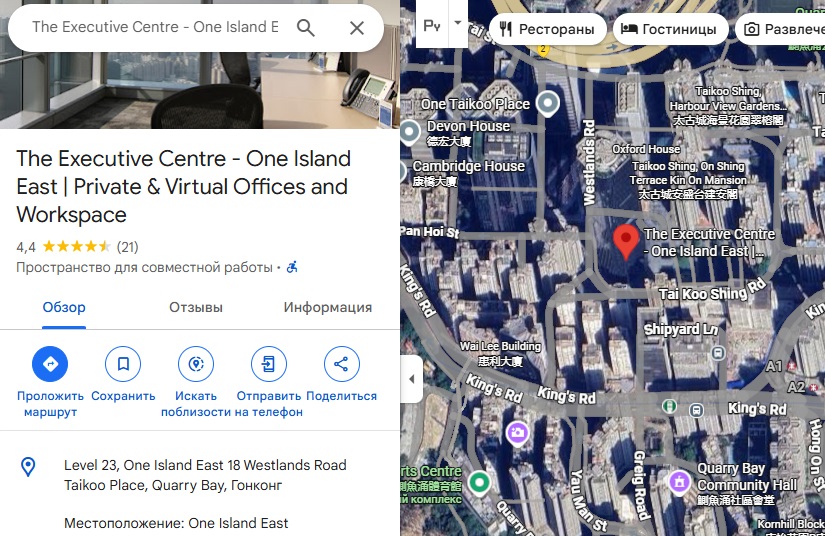825x536 pixels.
Task: Switch to the Информация tab
Action: coord(327,307)
